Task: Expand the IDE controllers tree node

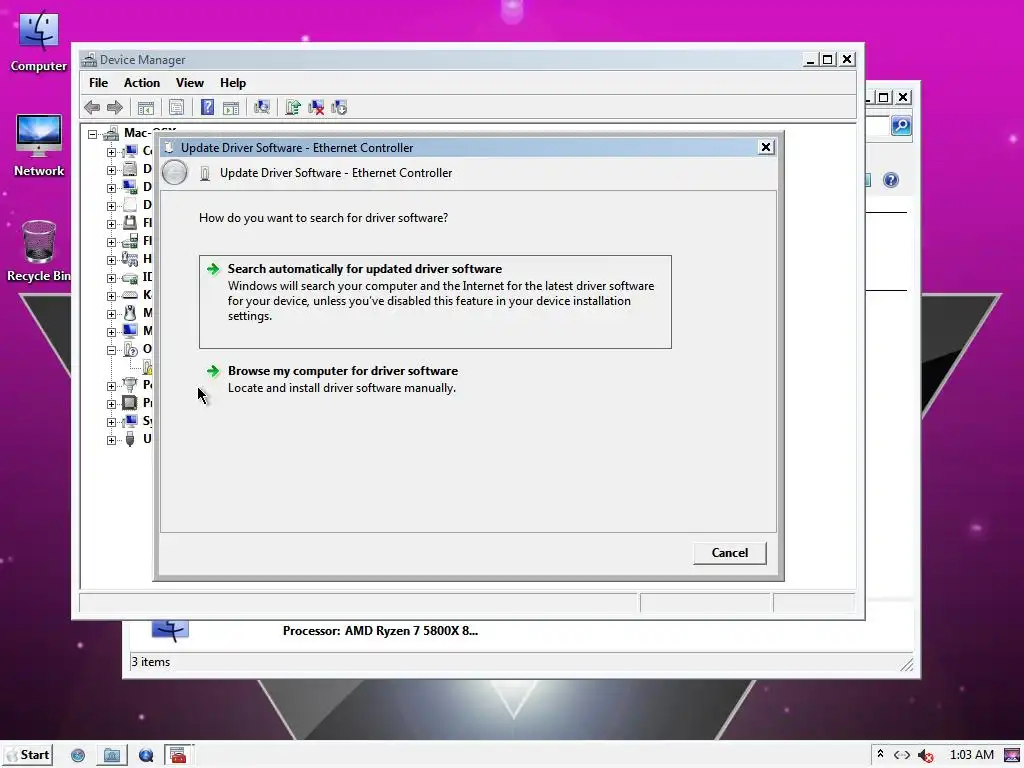Action: [111, 278]
